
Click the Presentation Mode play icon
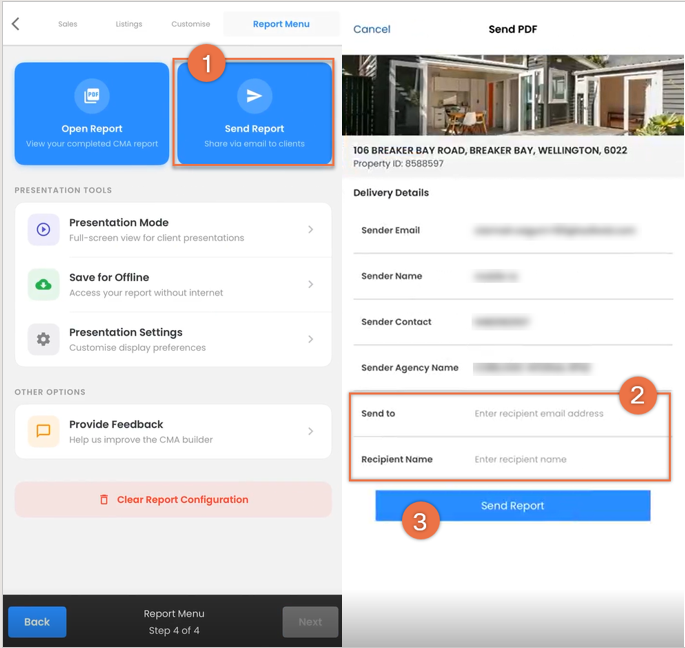[x=43, y=229]
